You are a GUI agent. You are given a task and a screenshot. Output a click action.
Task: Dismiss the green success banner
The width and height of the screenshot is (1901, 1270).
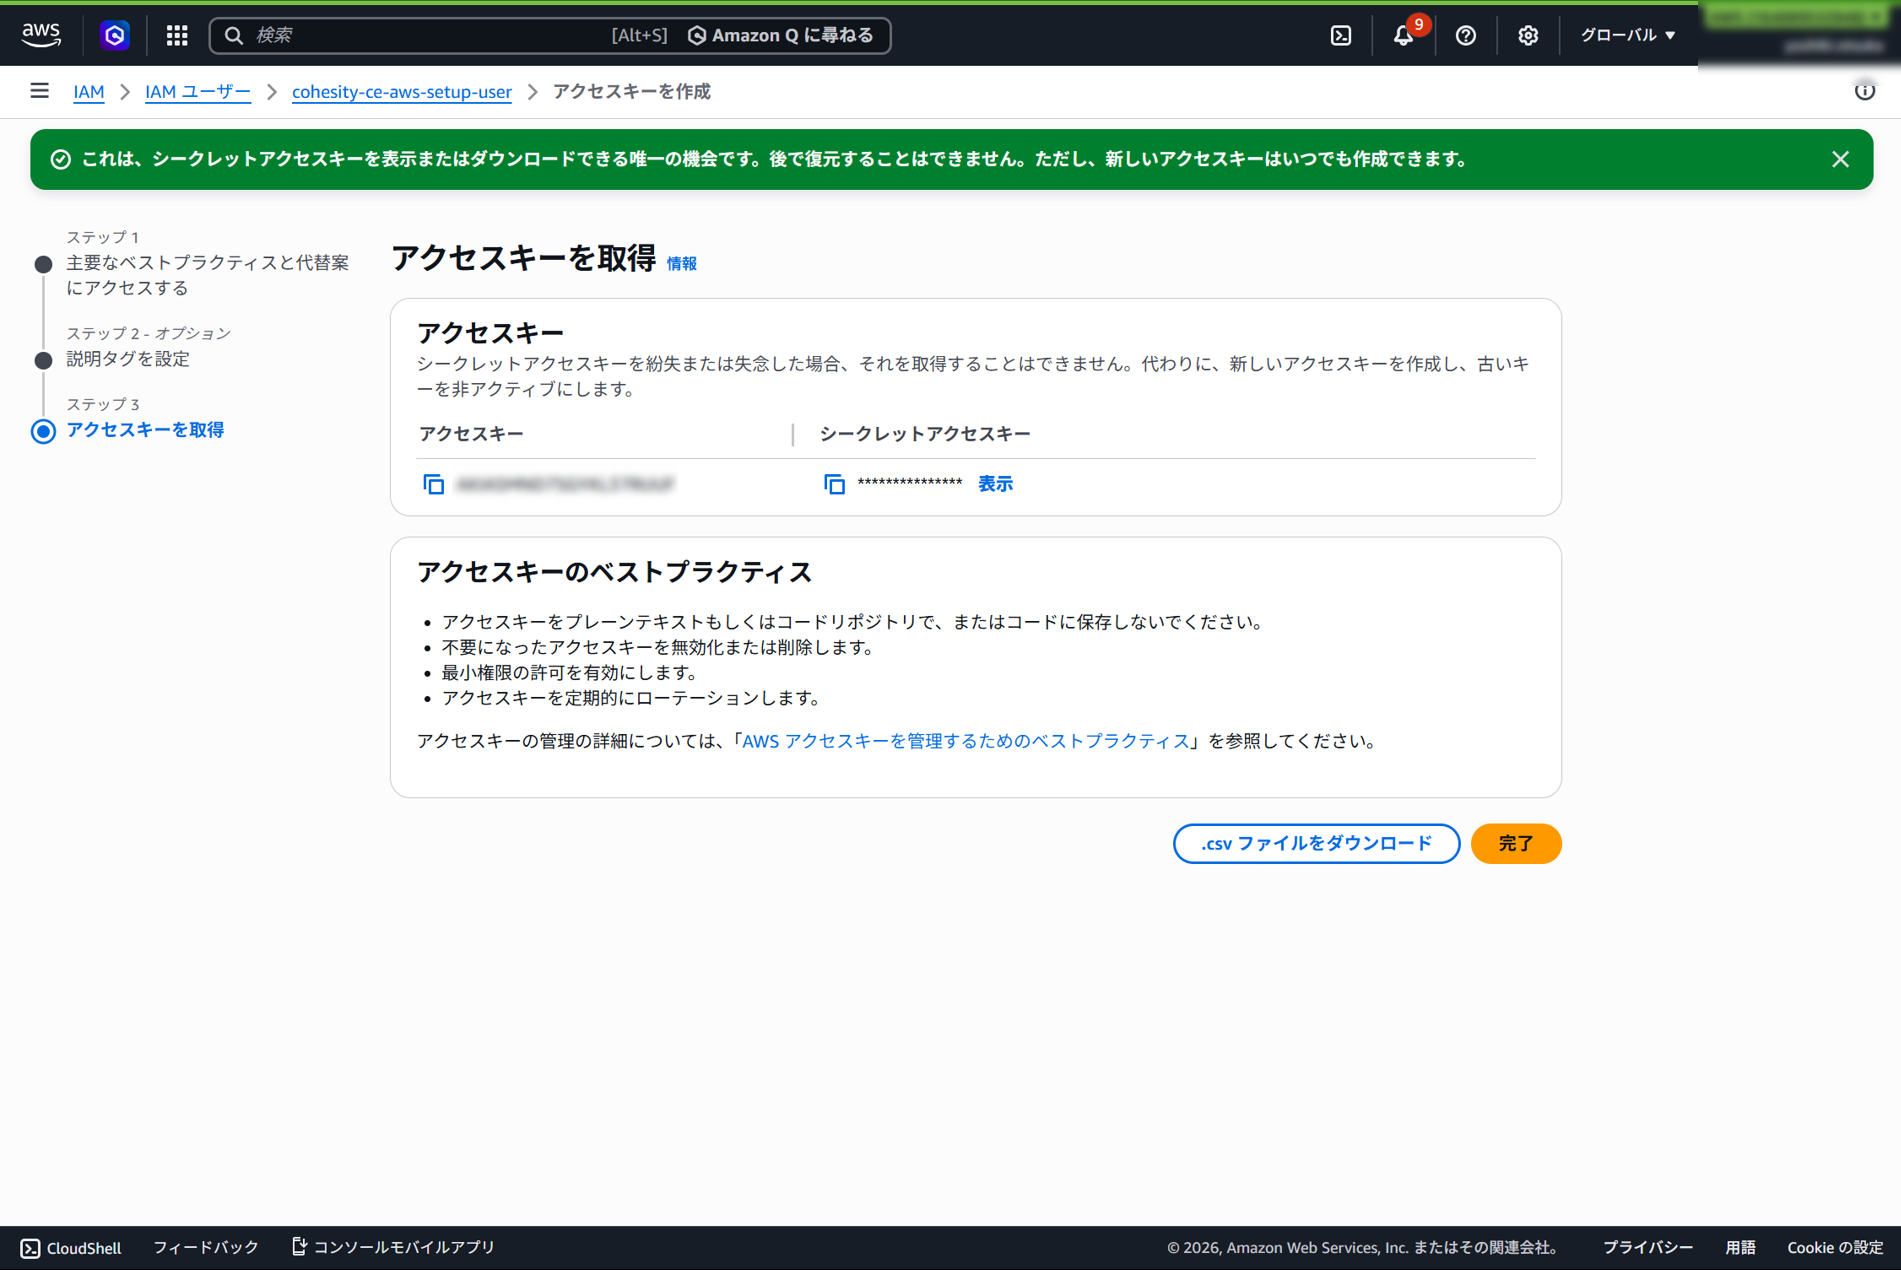point(1840,159)
